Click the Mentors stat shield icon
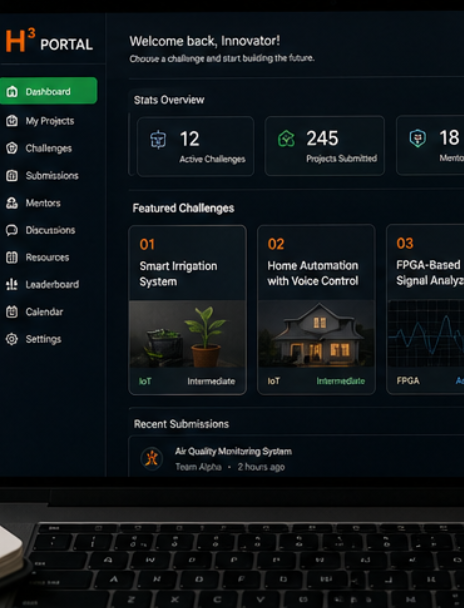 [x=417, y=138]
